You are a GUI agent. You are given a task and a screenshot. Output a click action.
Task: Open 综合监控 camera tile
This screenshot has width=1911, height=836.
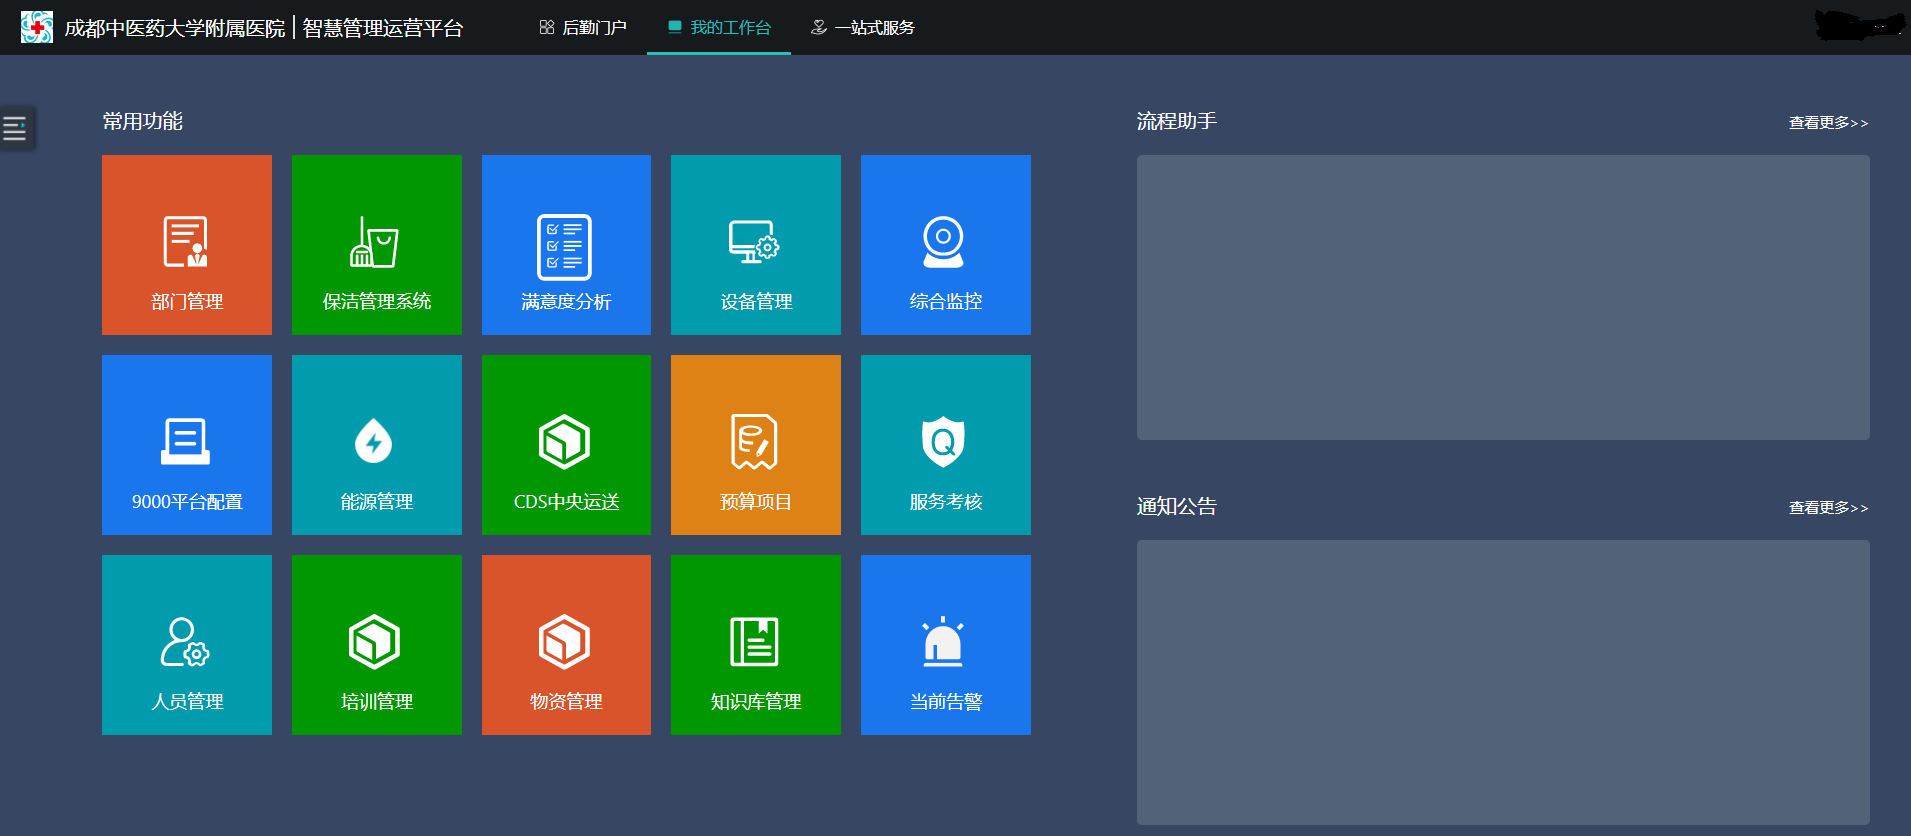tap(946, 245)
